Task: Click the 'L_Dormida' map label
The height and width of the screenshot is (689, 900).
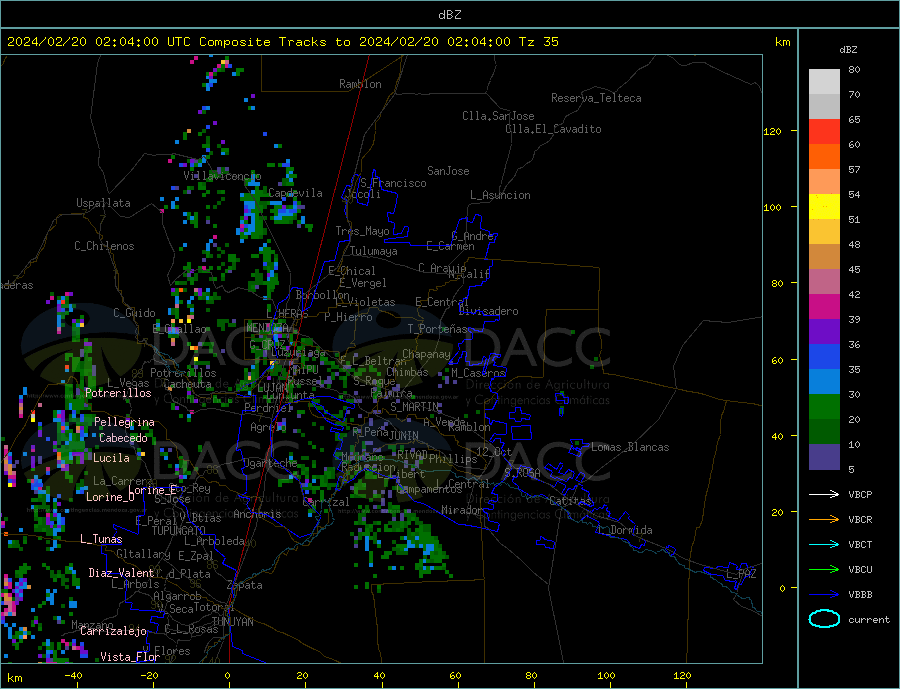Action: pos(626,530)
